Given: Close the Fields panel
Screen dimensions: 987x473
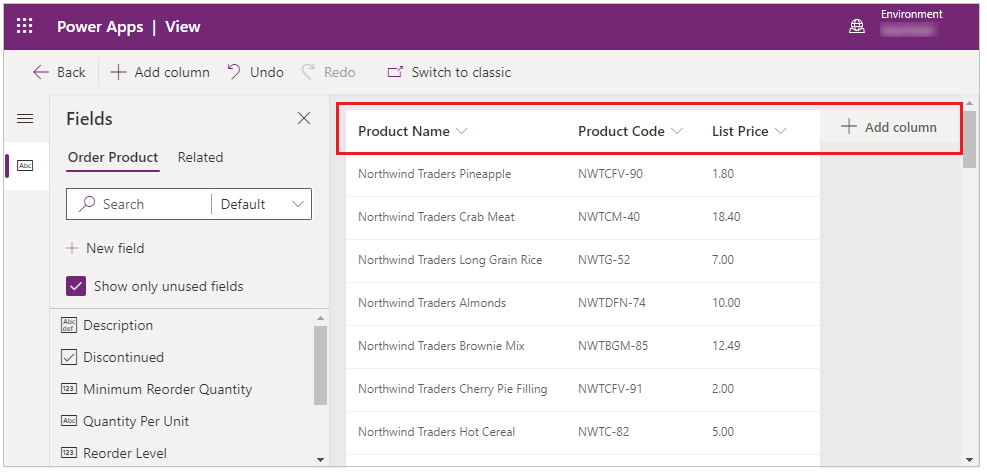Looking at the screenshot, I should coord(304,119).
